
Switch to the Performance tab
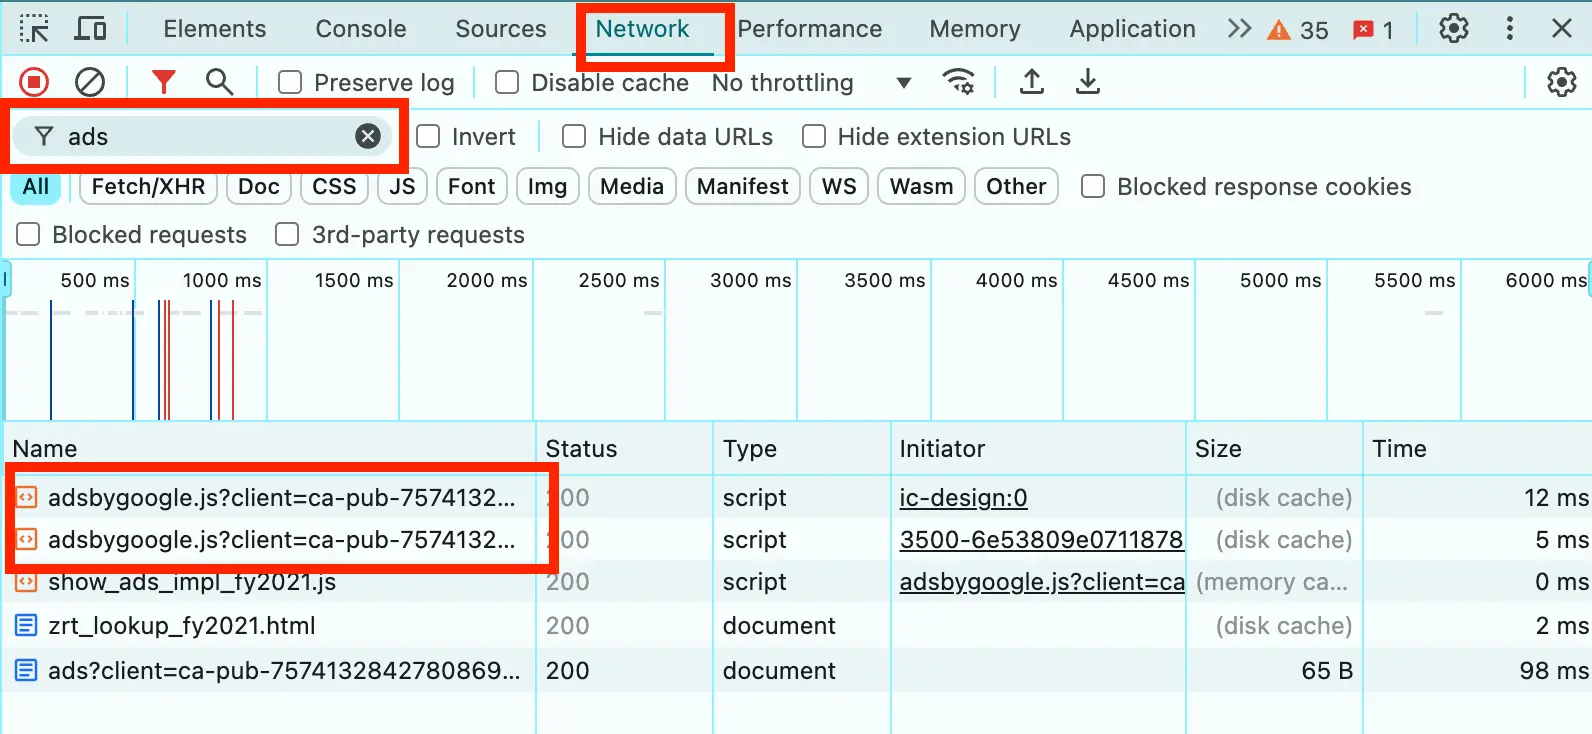(x=810, y=29)
